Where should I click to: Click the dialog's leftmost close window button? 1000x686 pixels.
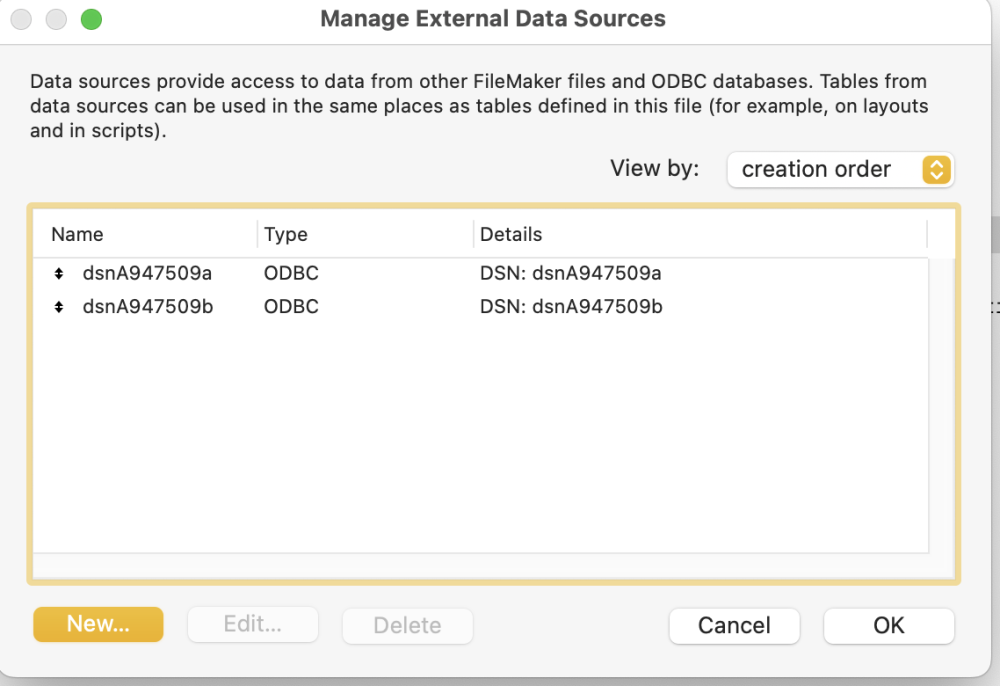[x=22, y=19]
